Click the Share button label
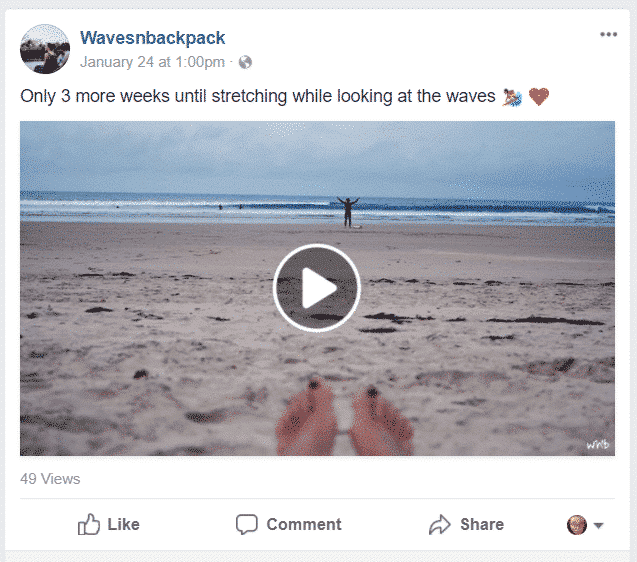This screenshot has width=637, height=562. [482, 524]
